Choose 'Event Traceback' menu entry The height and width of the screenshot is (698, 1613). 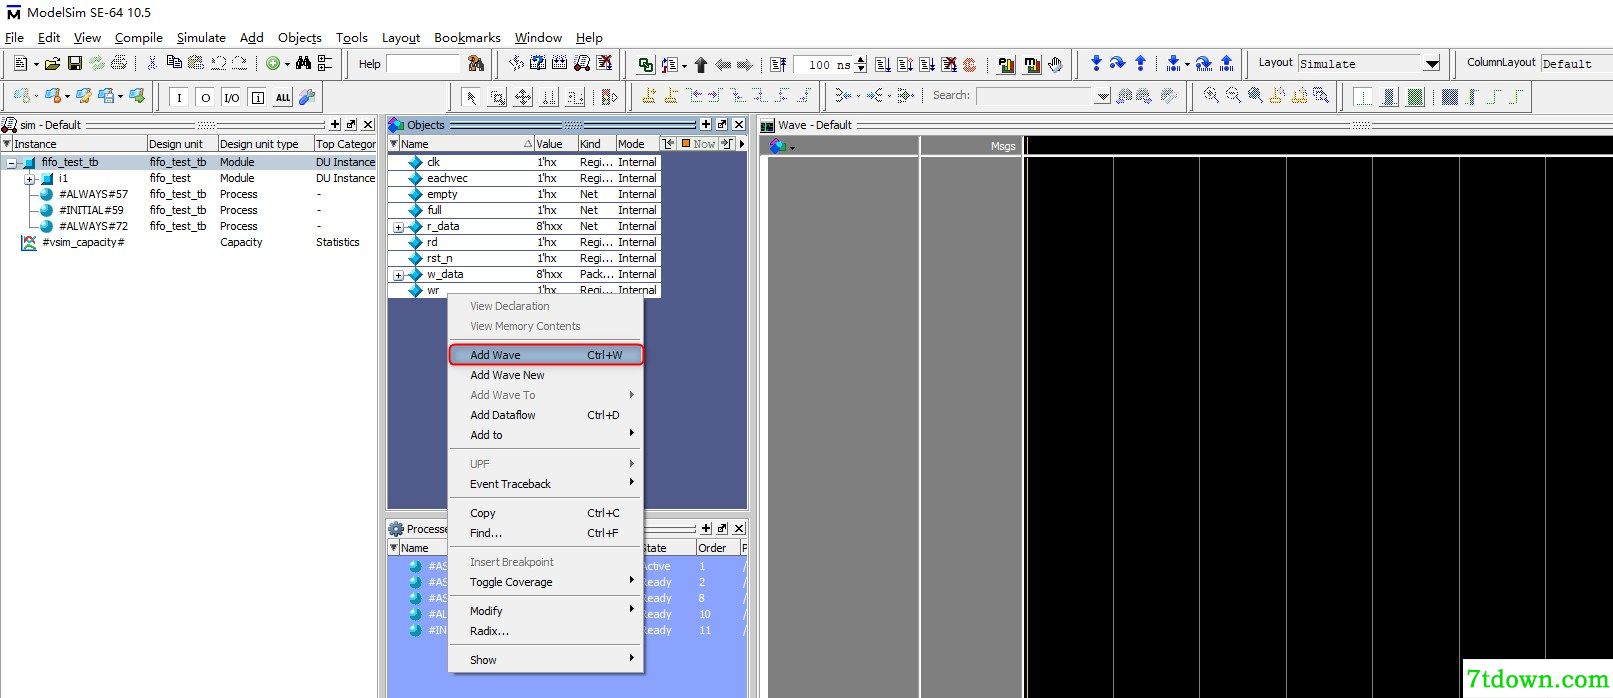(546, 484)
